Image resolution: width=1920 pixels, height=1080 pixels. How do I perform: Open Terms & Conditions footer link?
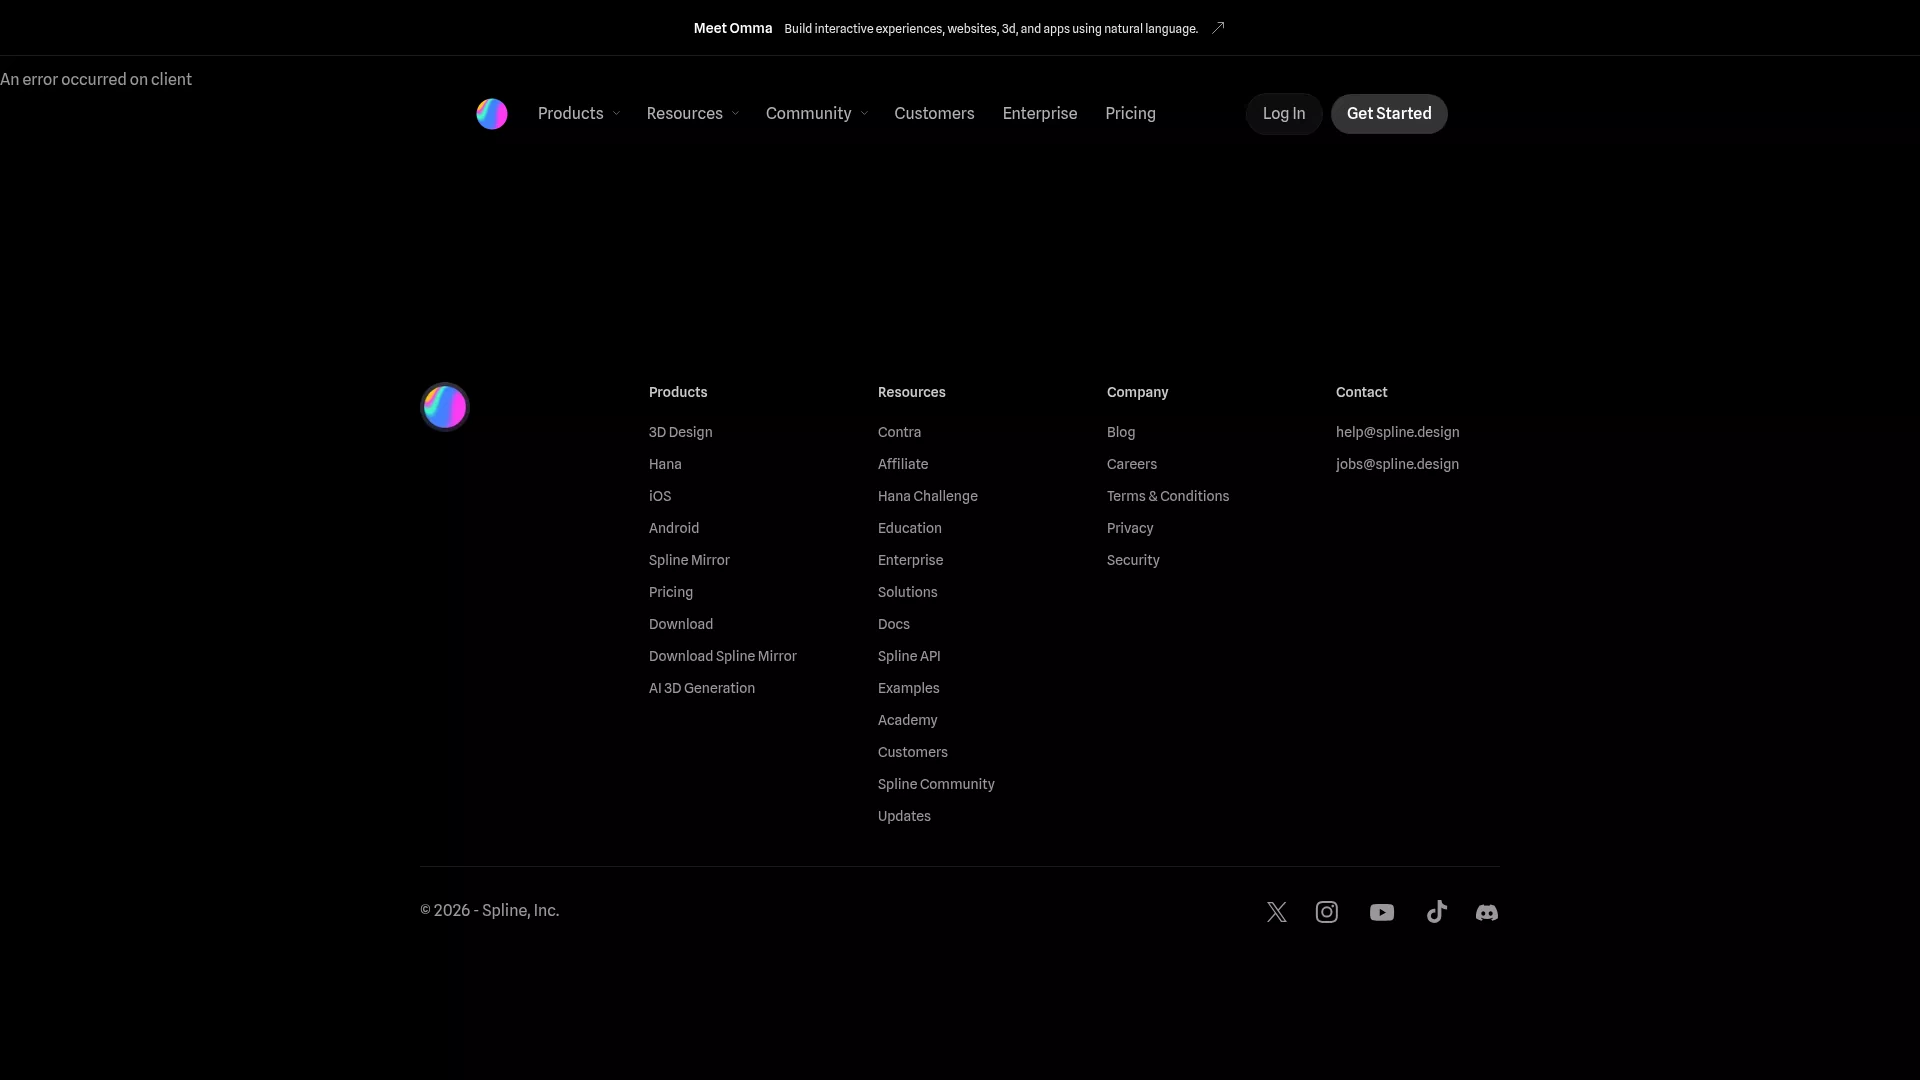click(1168, 496)
